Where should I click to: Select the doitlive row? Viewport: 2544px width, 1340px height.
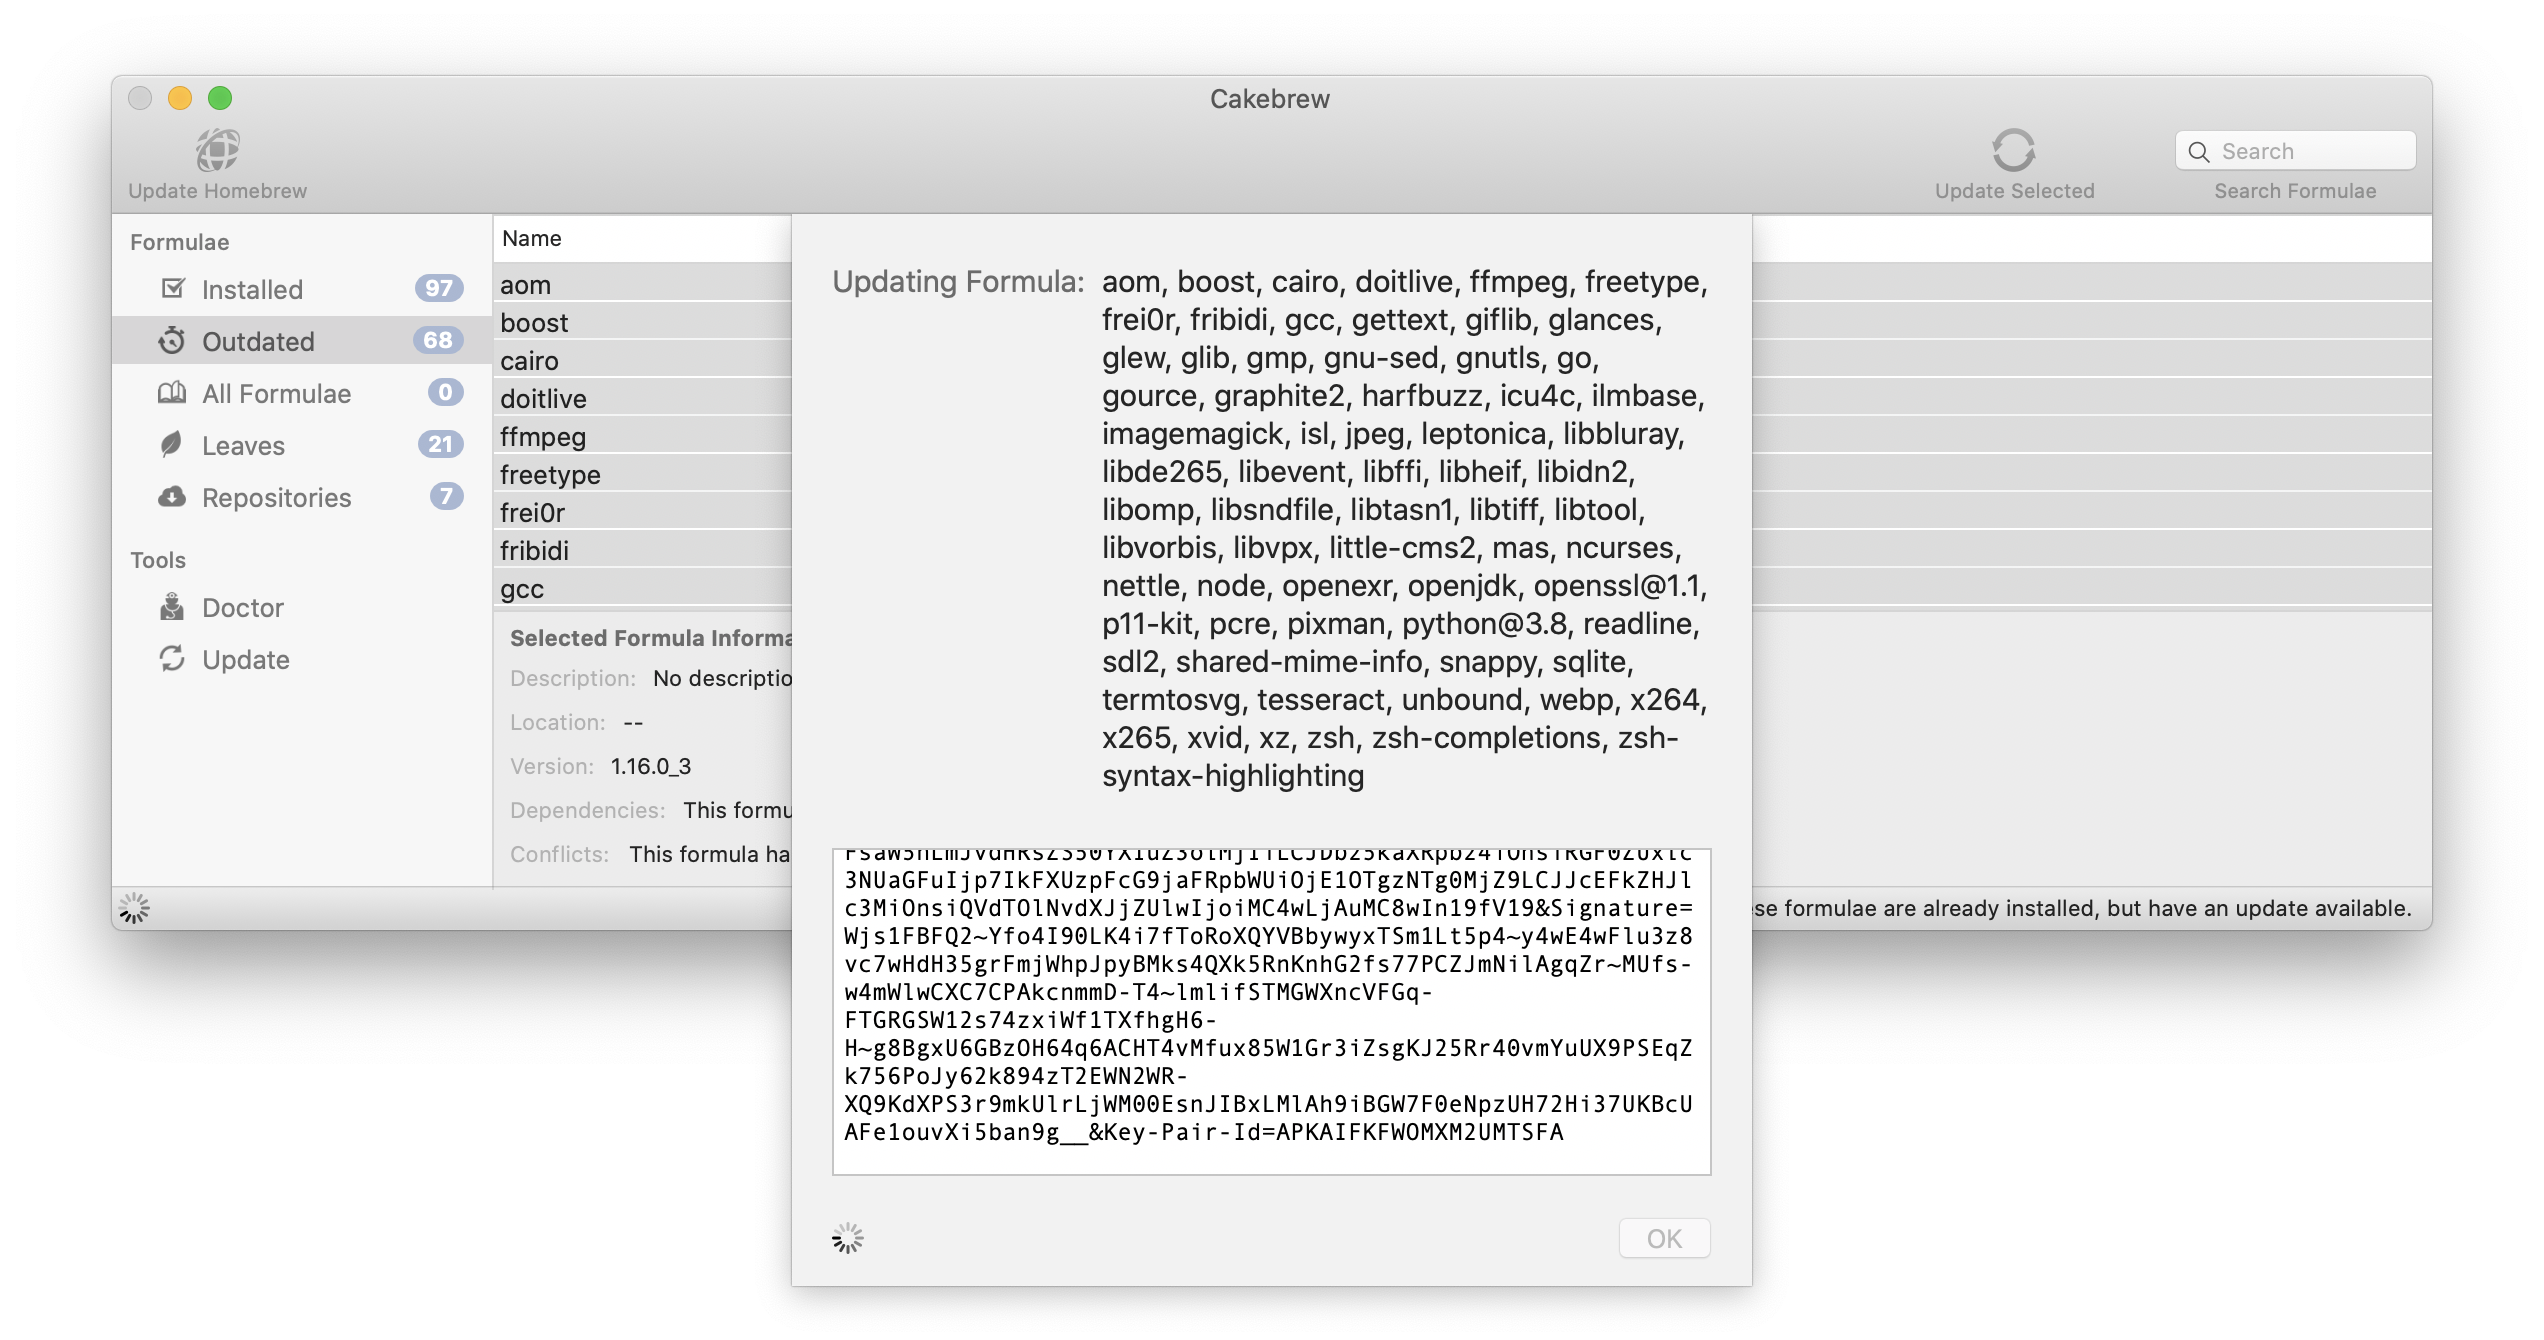(642, 398)
